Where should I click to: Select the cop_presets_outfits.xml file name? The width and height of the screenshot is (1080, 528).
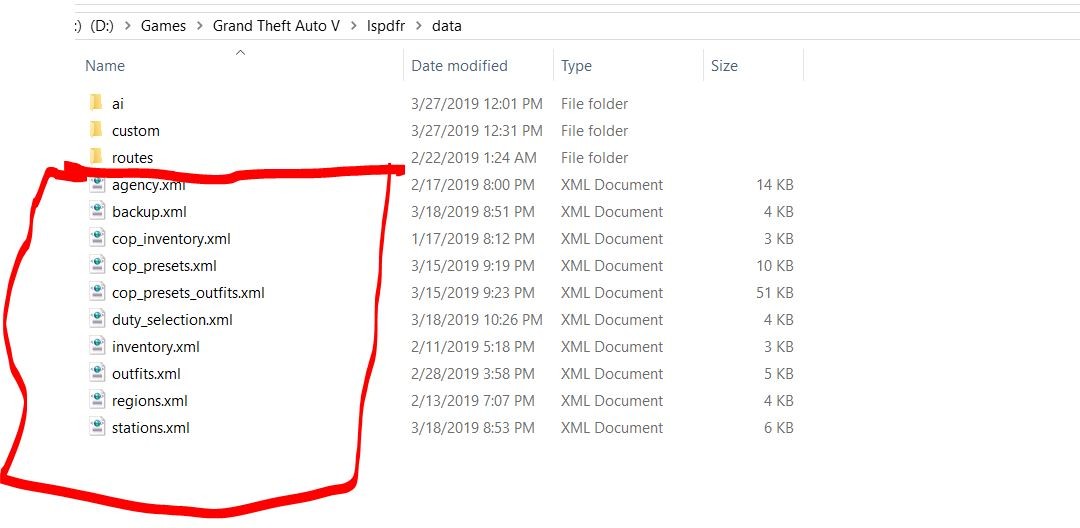(188, 293)
